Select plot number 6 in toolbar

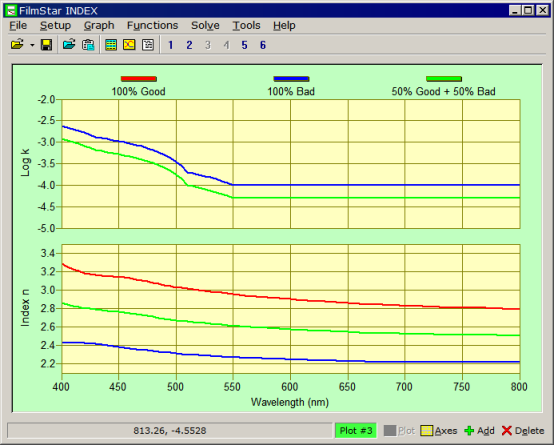263,45
